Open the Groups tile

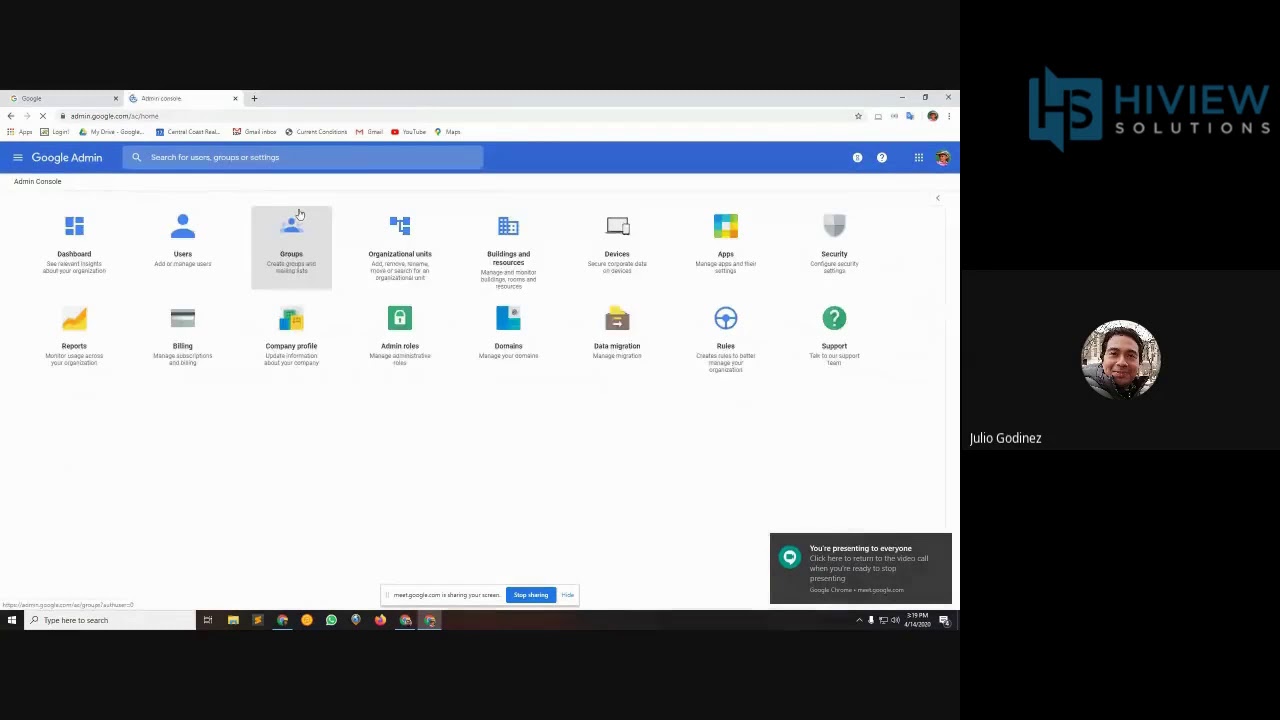pyautogui.click(x=291, y=246)
